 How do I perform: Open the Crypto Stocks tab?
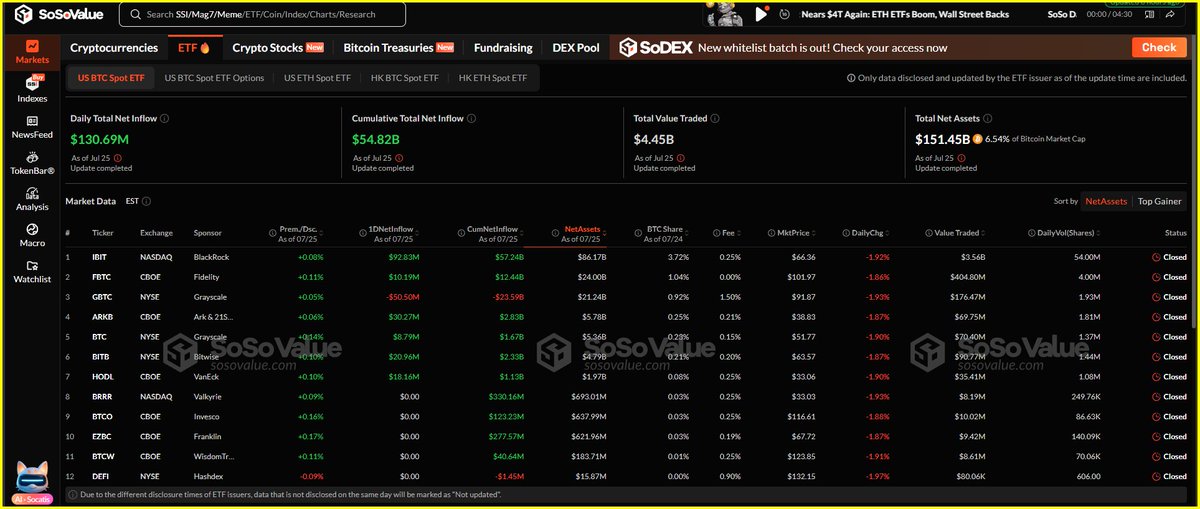point(277,47)
